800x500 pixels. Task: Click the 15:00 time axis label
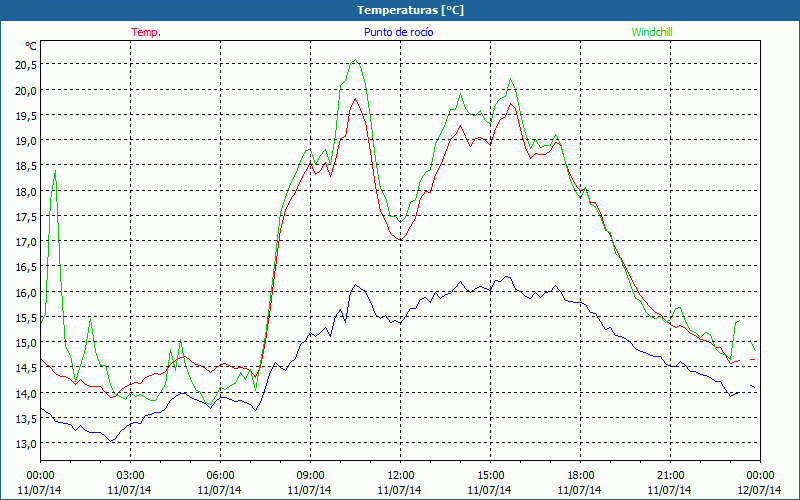point(490,475)
